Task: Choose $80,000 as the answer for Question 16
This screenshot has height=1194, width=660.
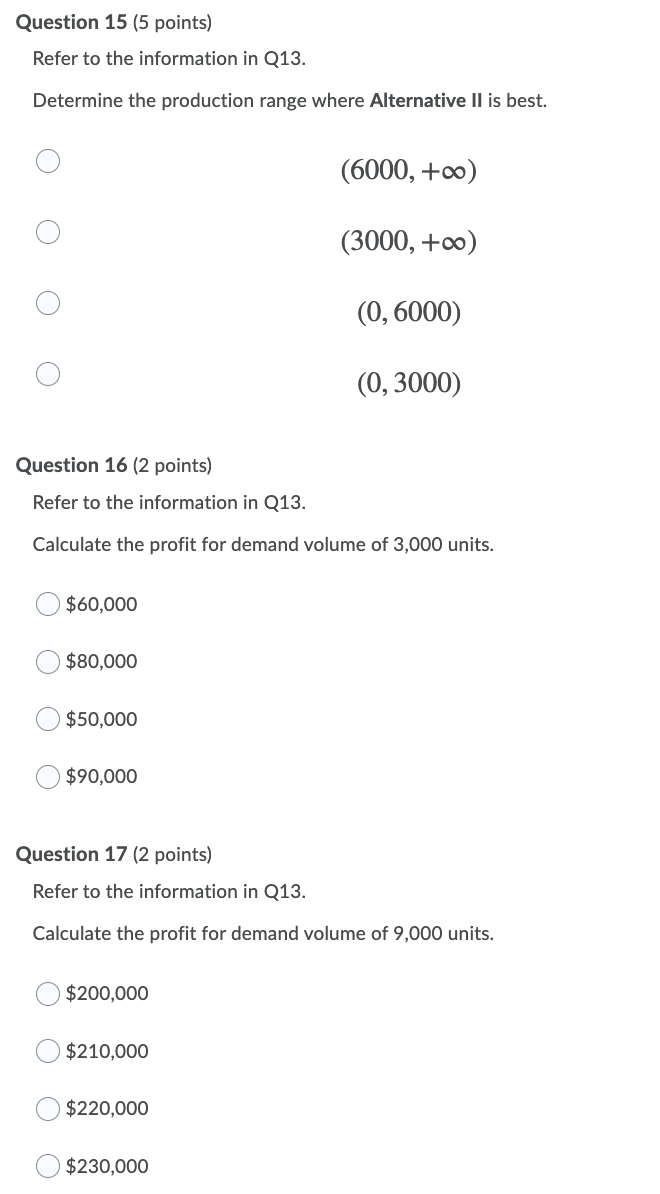Action: (x=47, y=661)
